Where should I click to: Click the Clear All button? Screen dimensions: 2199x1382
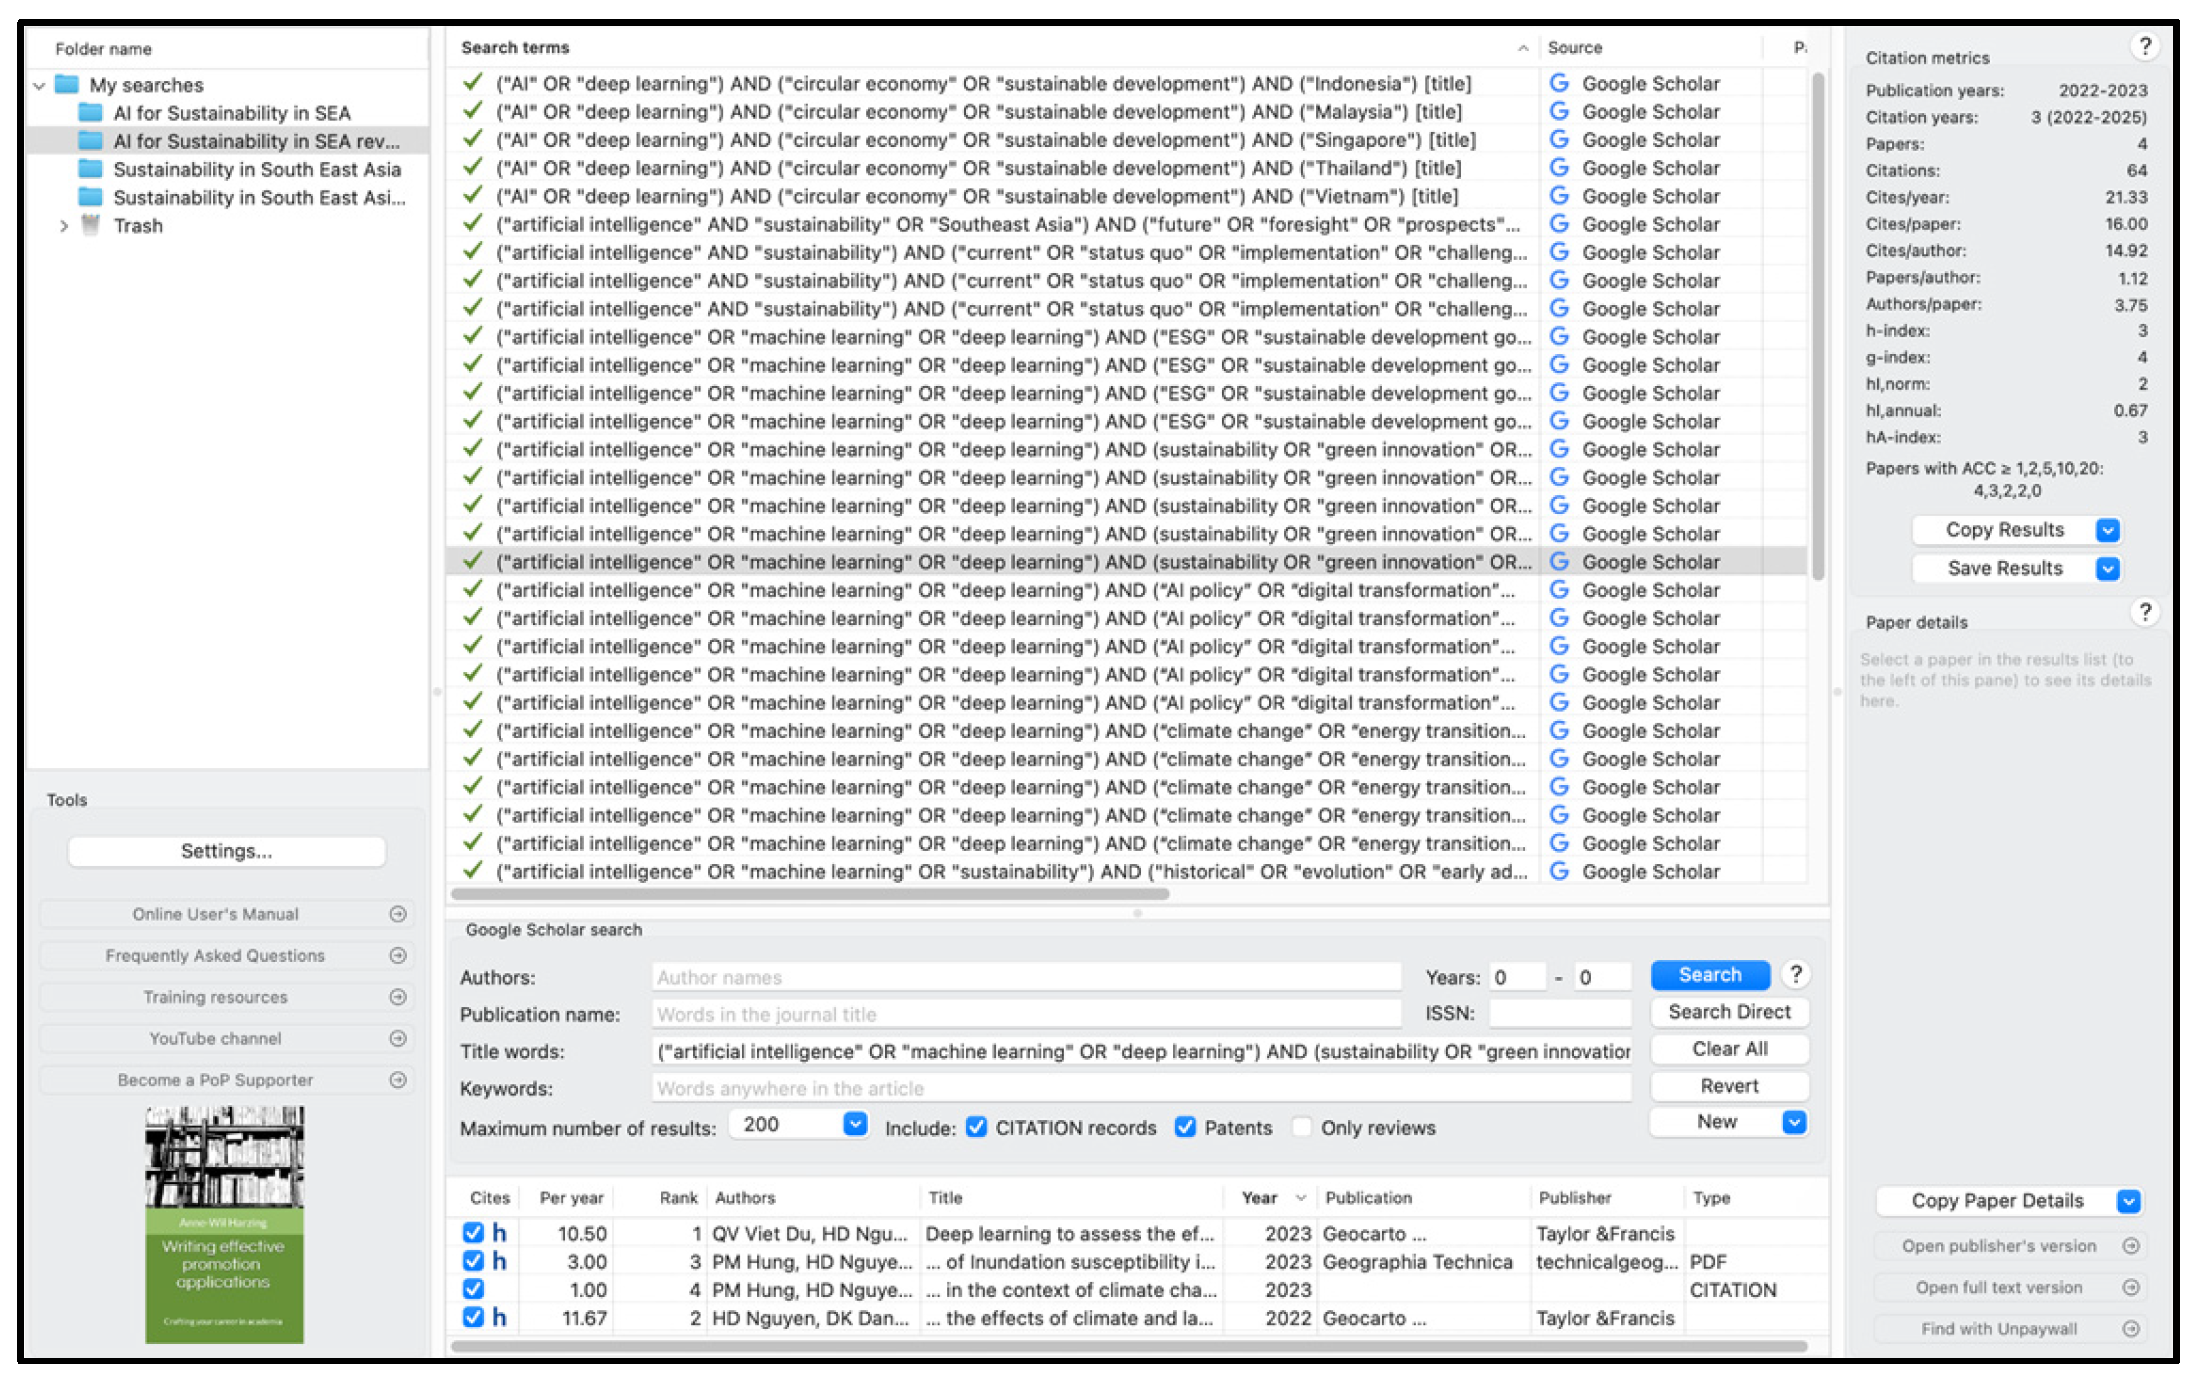[1729, 1049]
